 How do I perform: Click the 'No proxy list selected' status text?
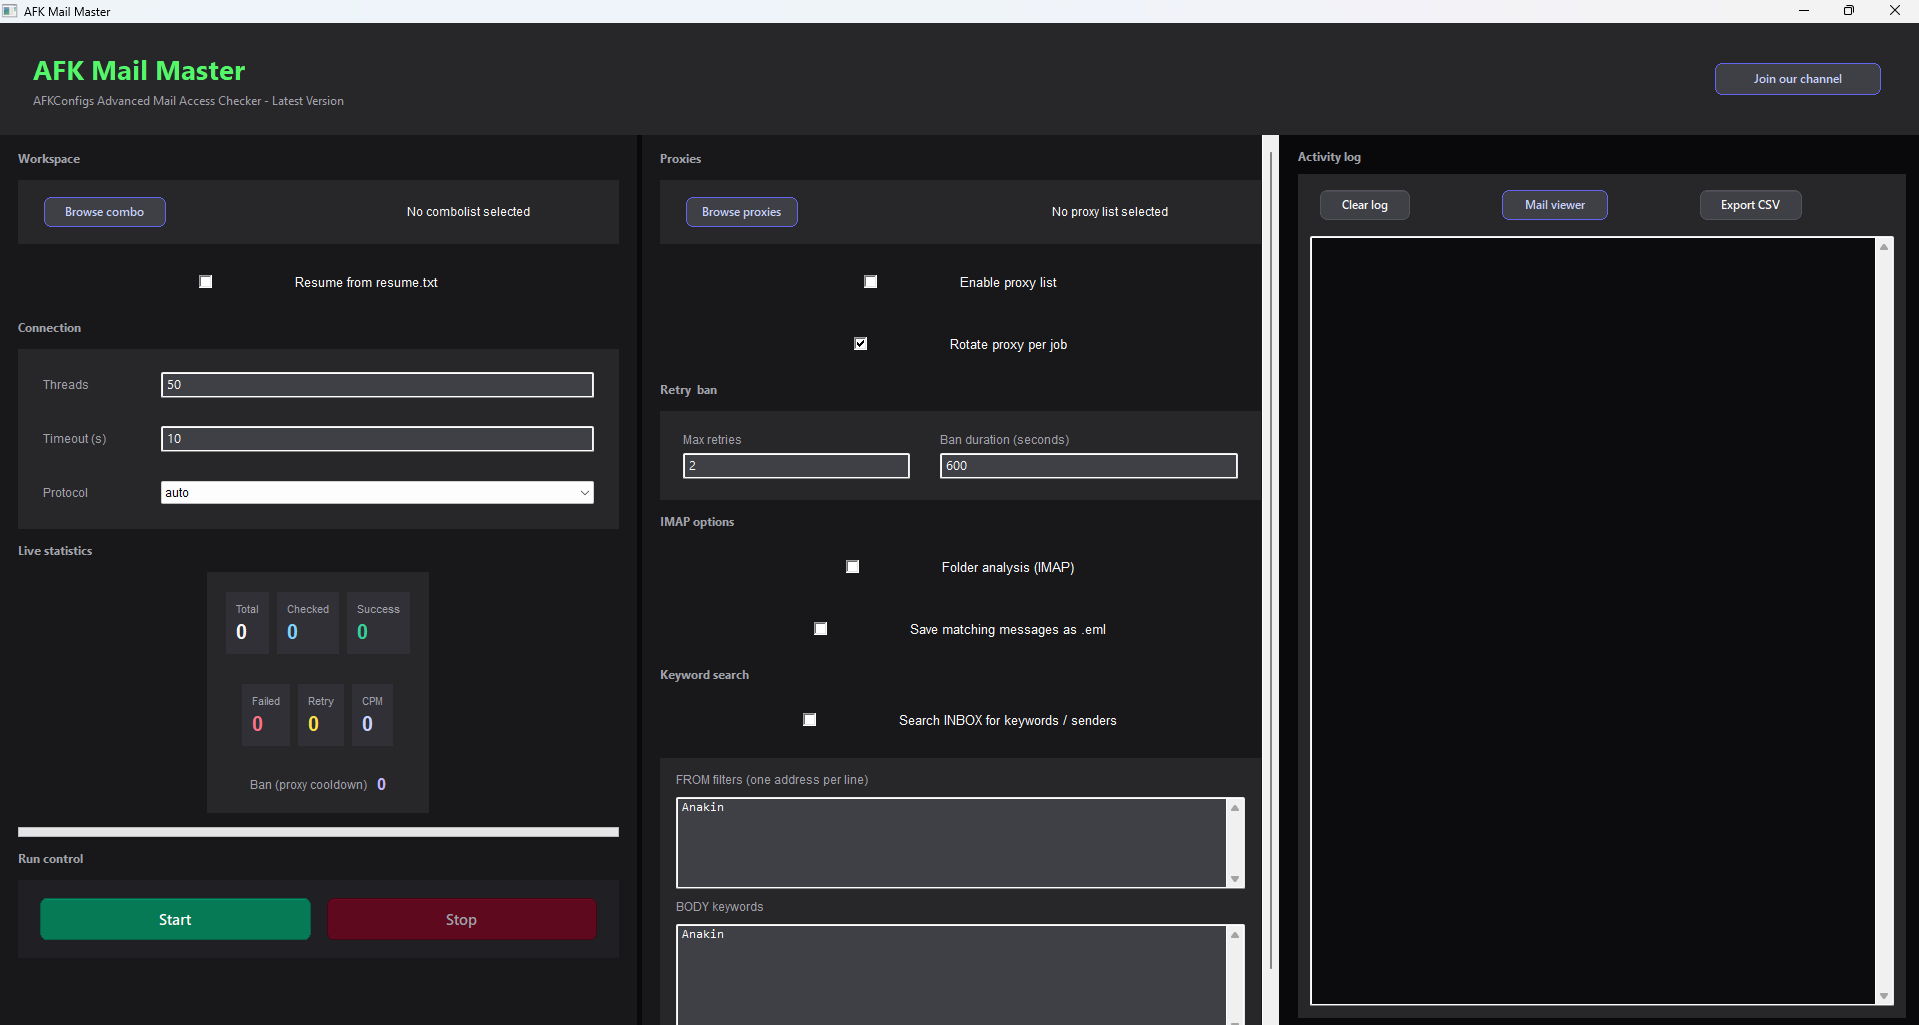click(x=1110, y=212)
